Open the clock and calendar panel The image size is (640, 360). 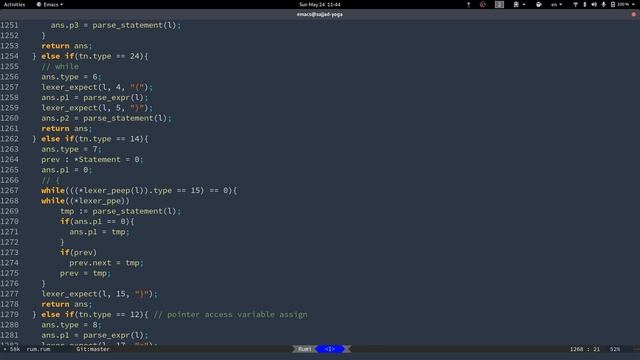pos(320,4)
